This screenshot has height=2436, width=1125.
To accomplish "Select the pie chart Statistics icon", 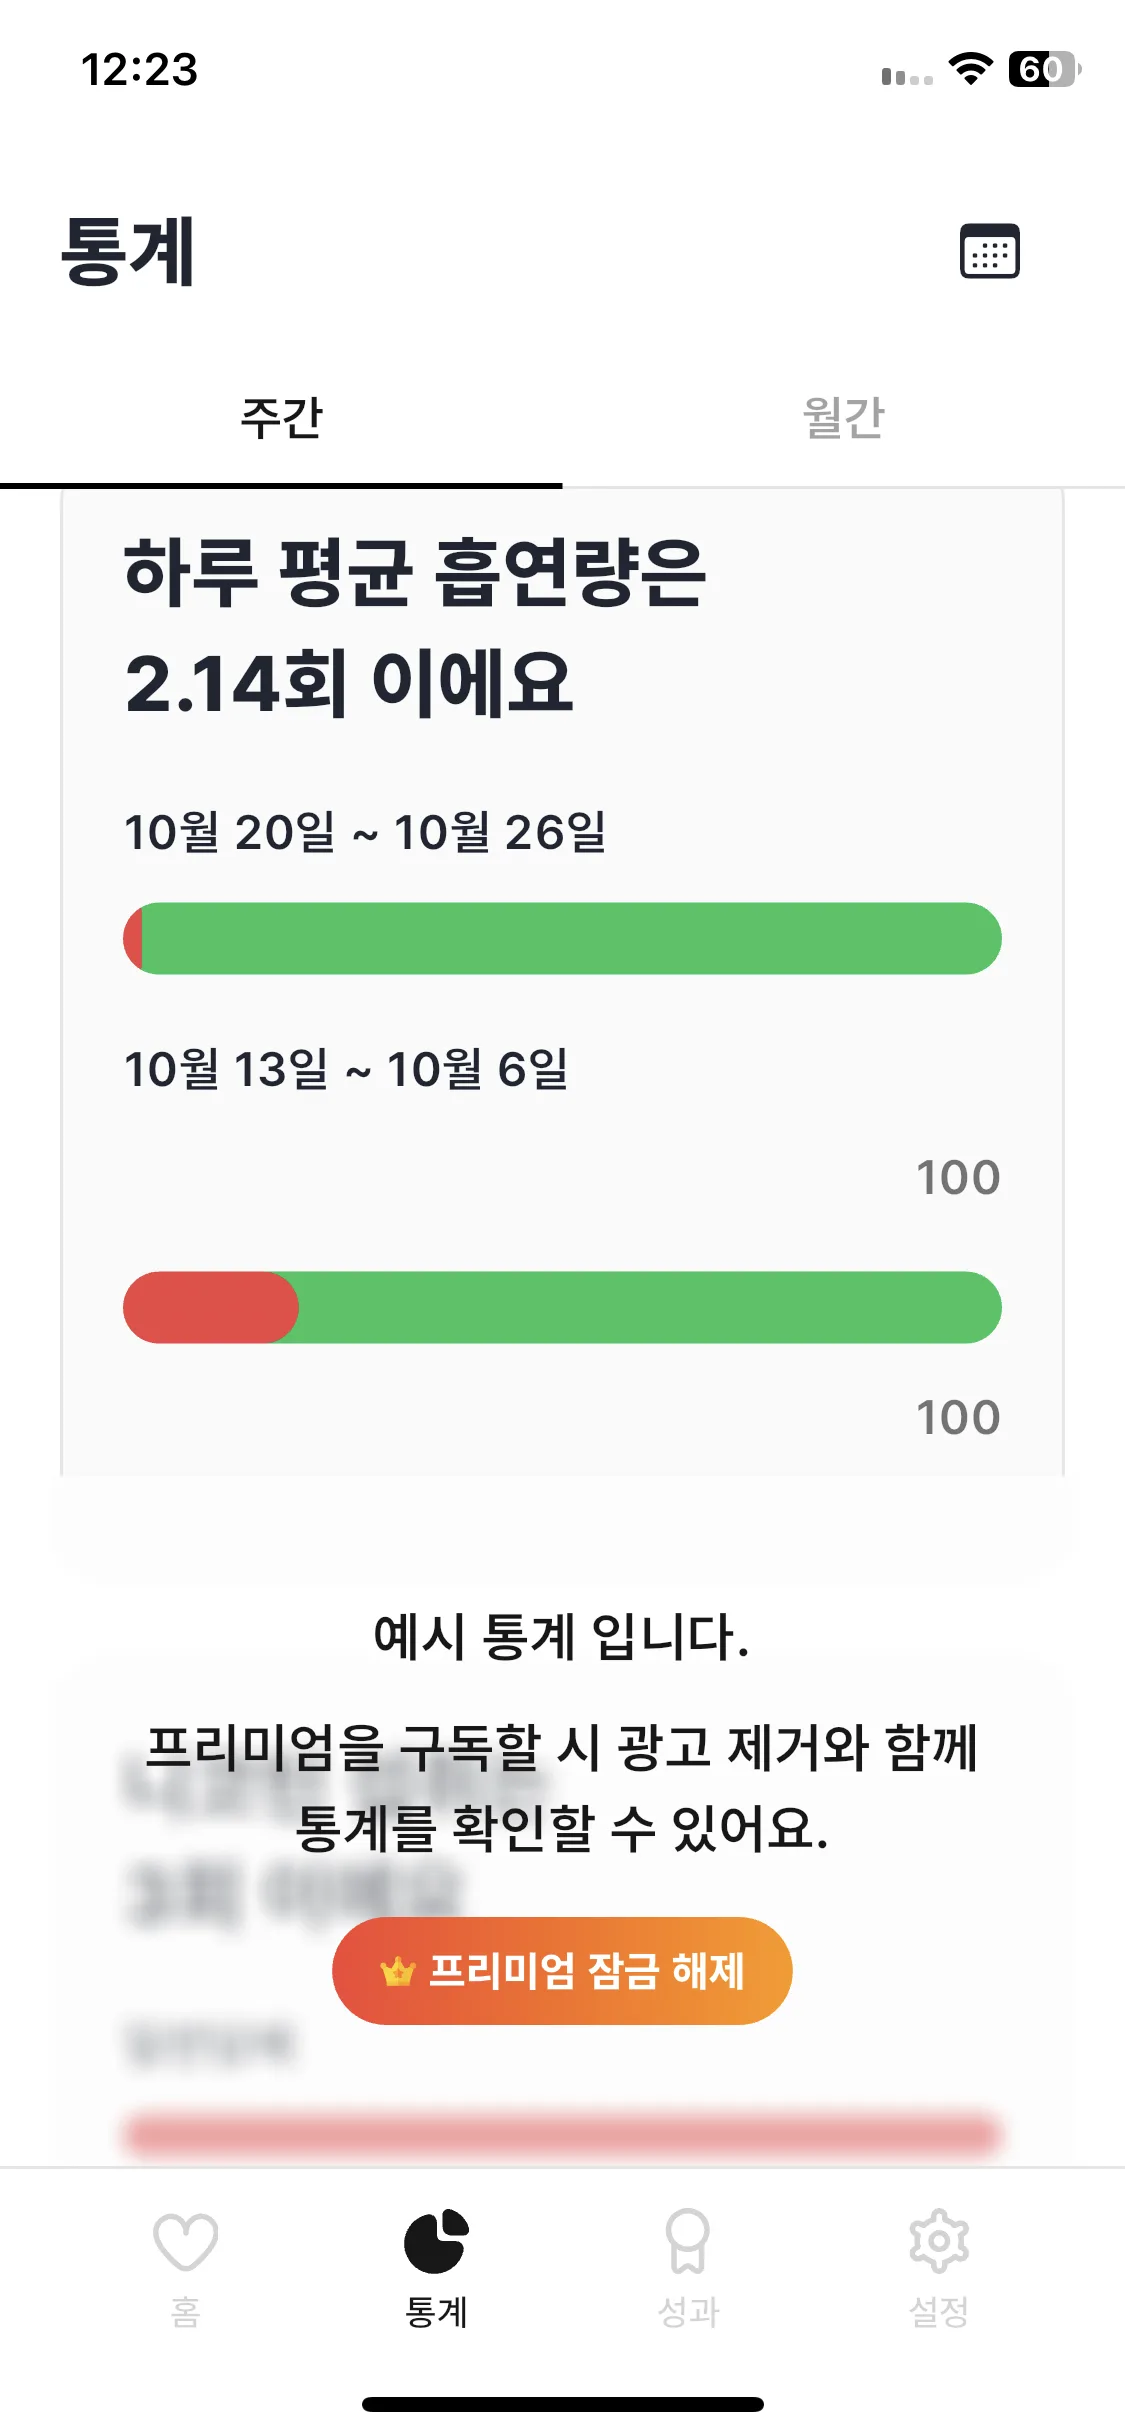I will (x=436, y=2241).
